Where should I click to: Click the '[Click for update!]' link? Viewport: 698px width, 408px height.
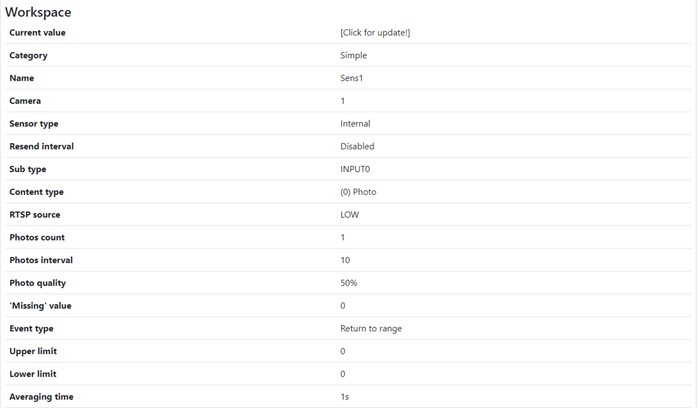tap(375, 33)
